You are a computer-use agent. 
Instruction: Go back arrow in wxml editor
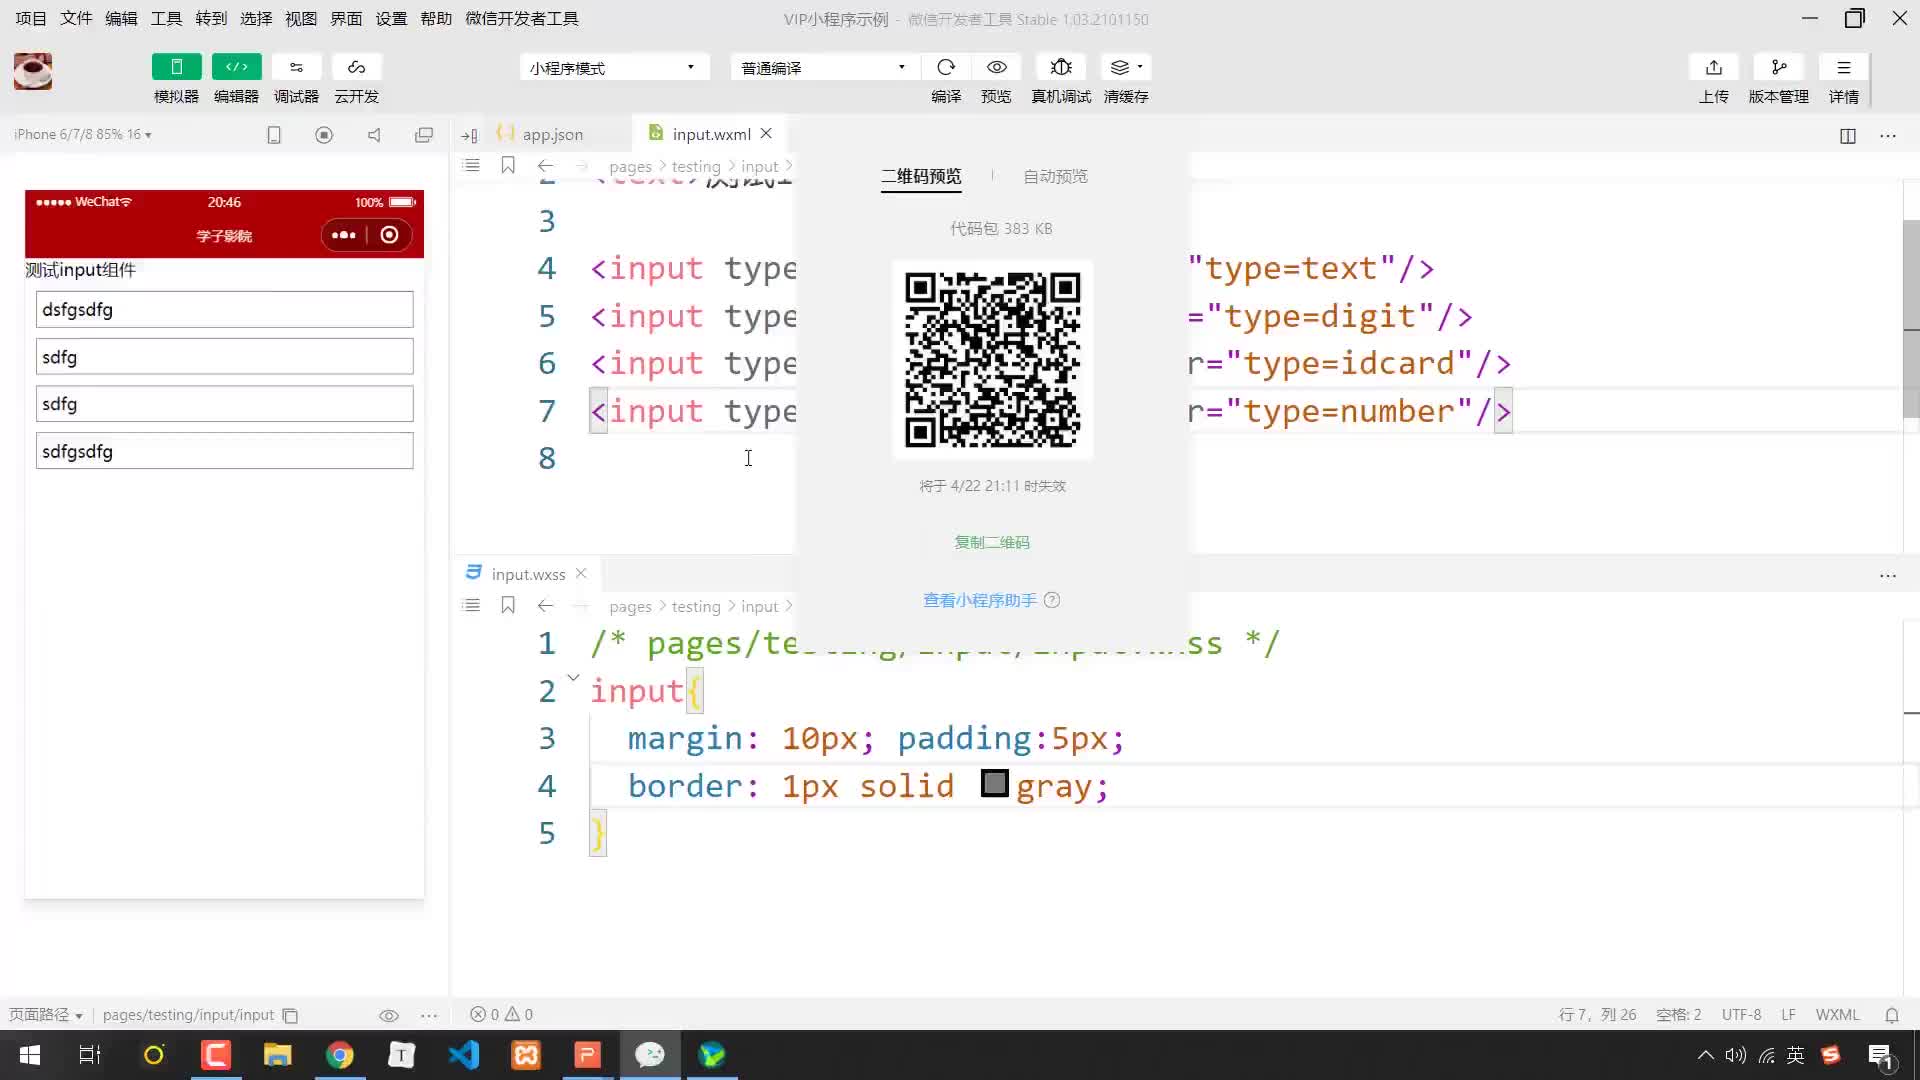(545, 166)
